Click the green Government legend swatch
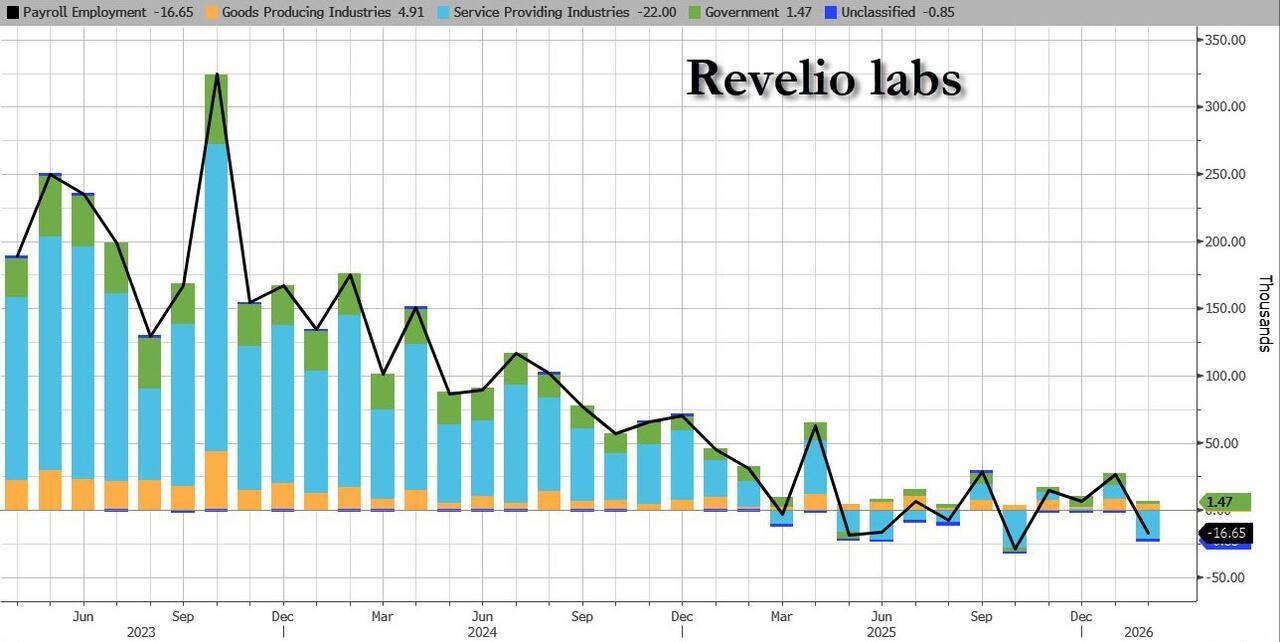The width and height of the screenshot is (1280, 642). (695, 13)
